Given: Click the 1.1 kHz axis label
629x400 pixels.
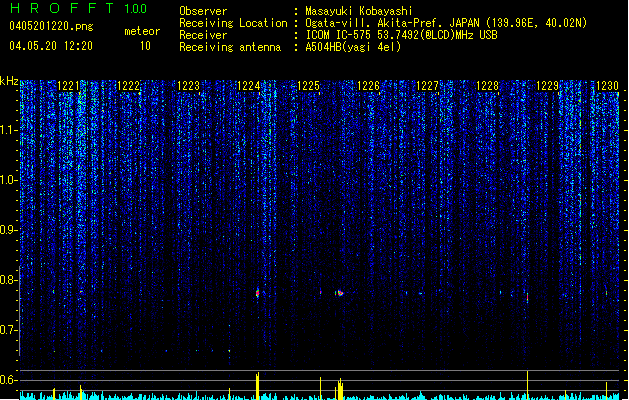Looking at the screenshot, I should (x=8, y=130).
